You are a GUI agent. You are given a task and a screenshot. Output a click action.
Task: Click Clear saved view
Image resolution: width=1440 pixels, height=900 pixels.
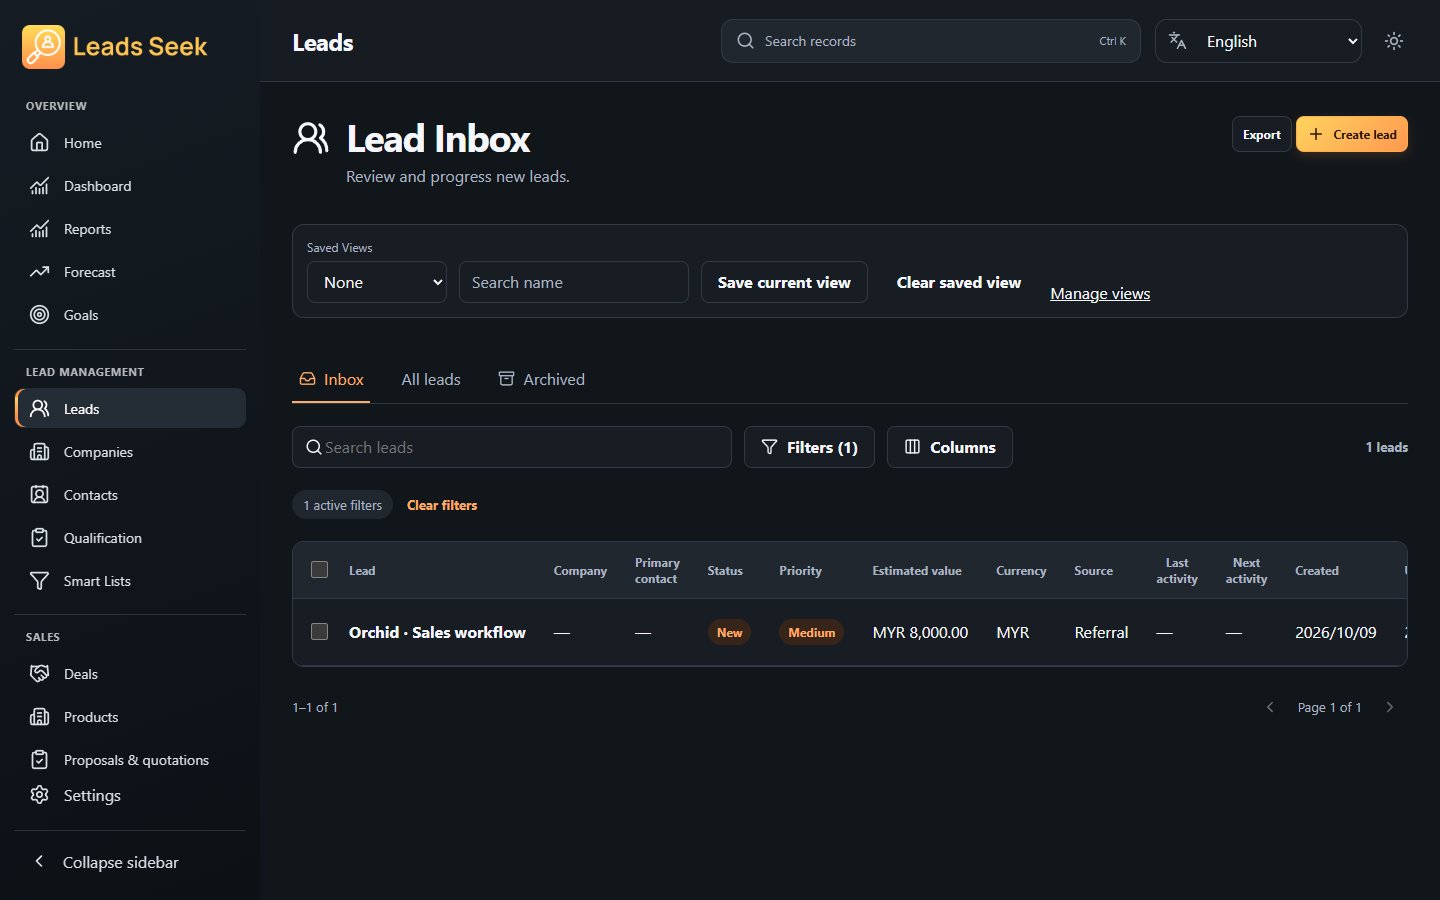pos(959,282)
